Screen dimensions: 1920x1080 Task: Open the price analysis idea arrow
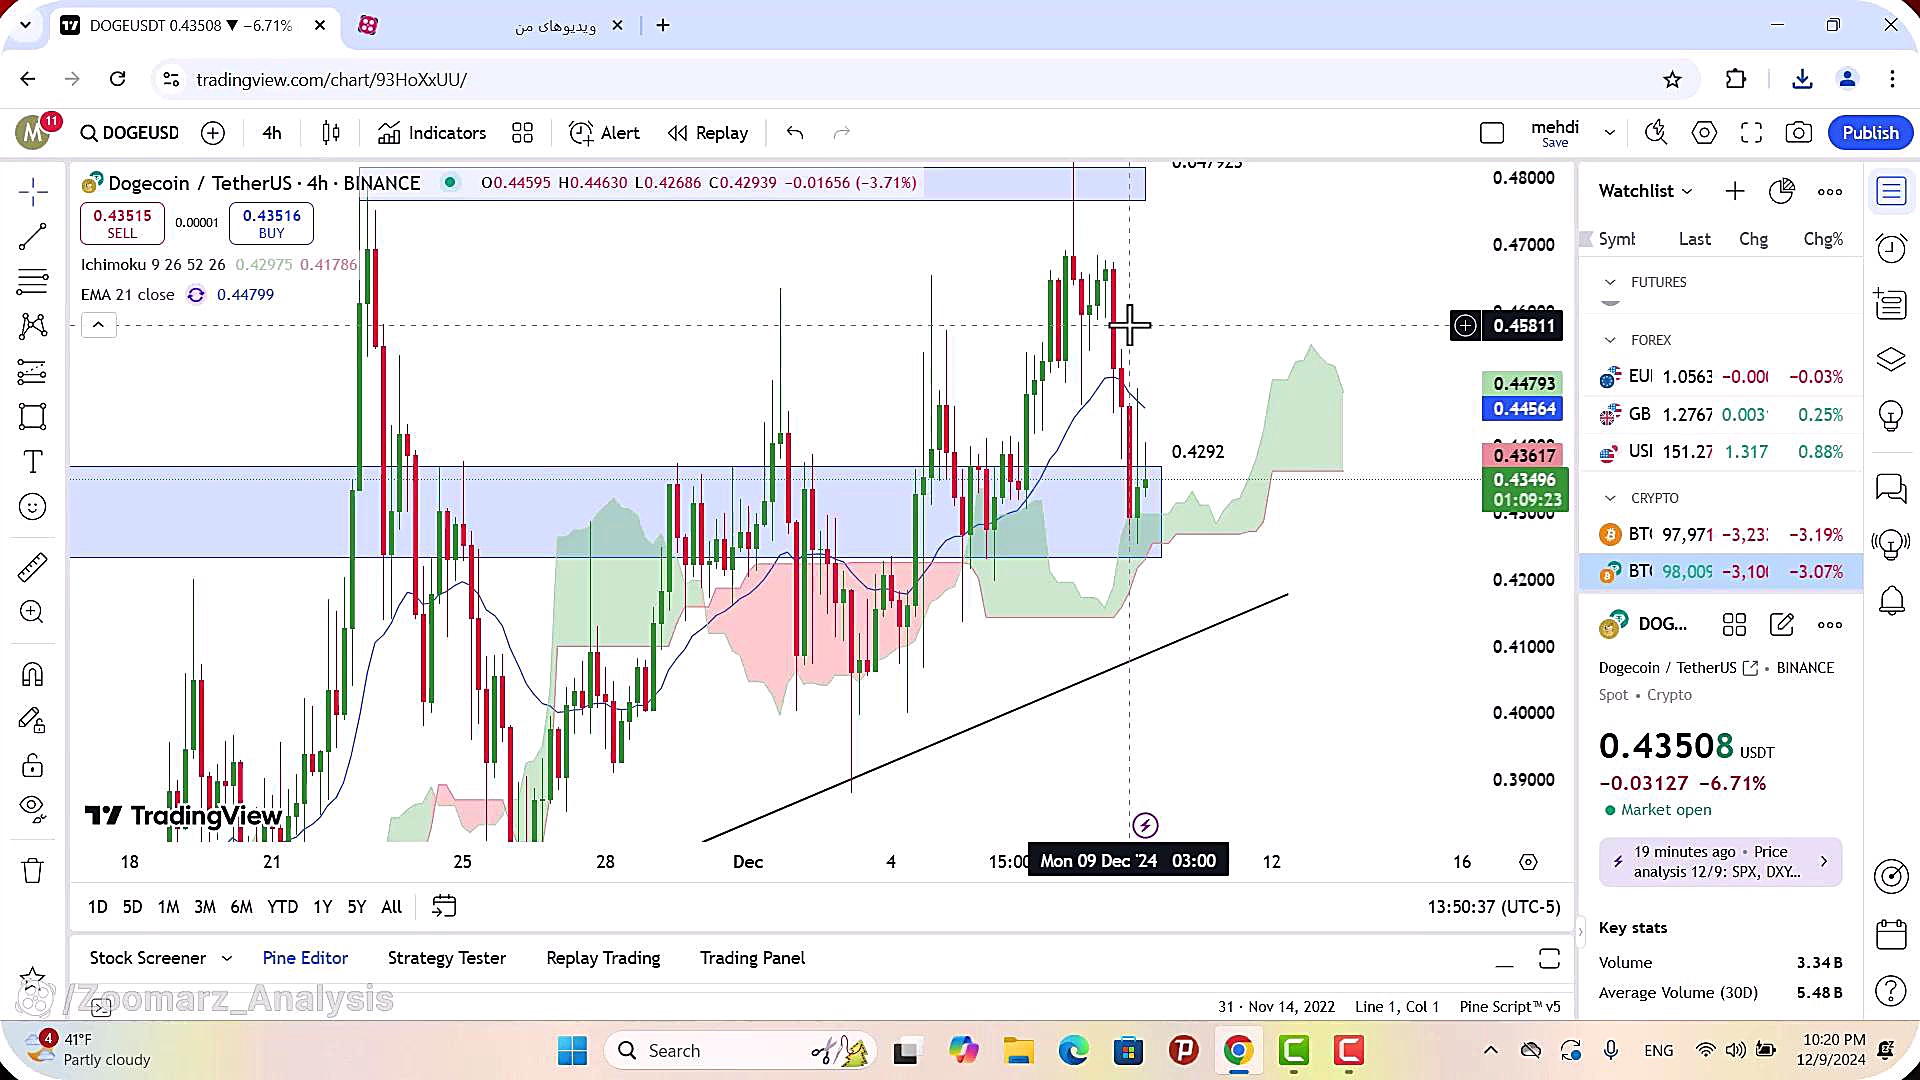pos(1823,861)
